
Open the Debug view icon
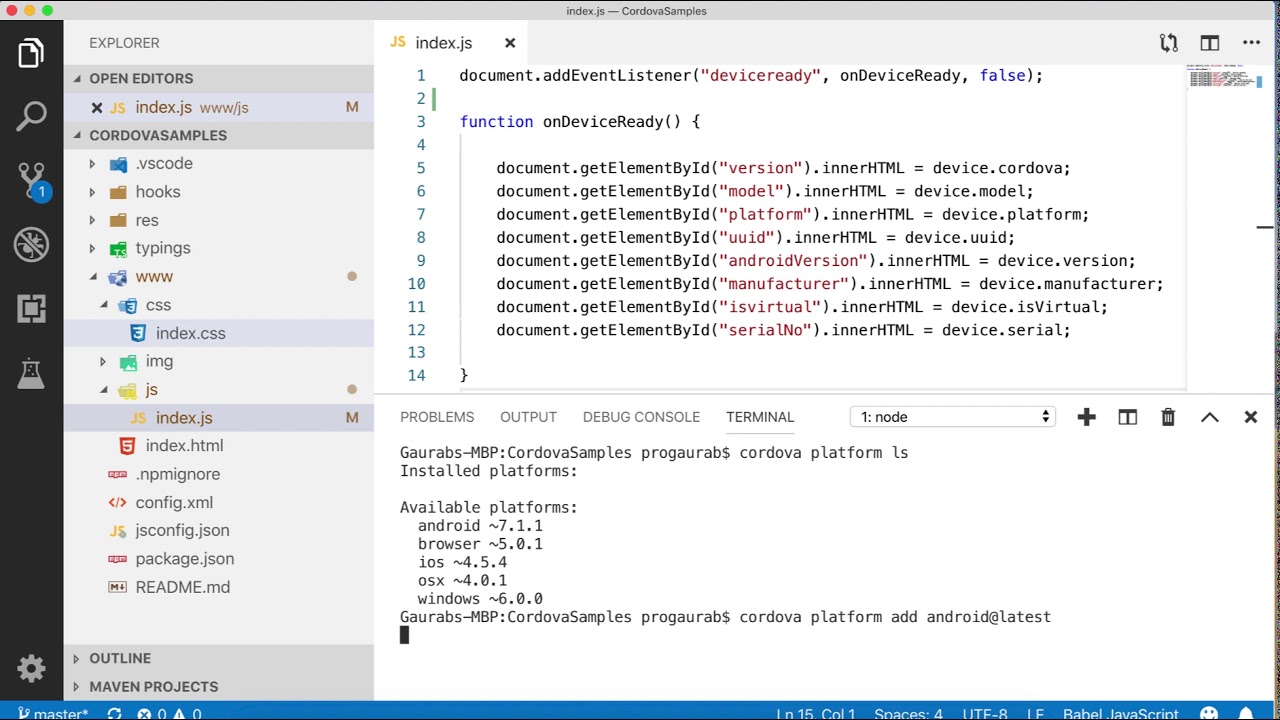pyautogui.click(x=31, y=245)
